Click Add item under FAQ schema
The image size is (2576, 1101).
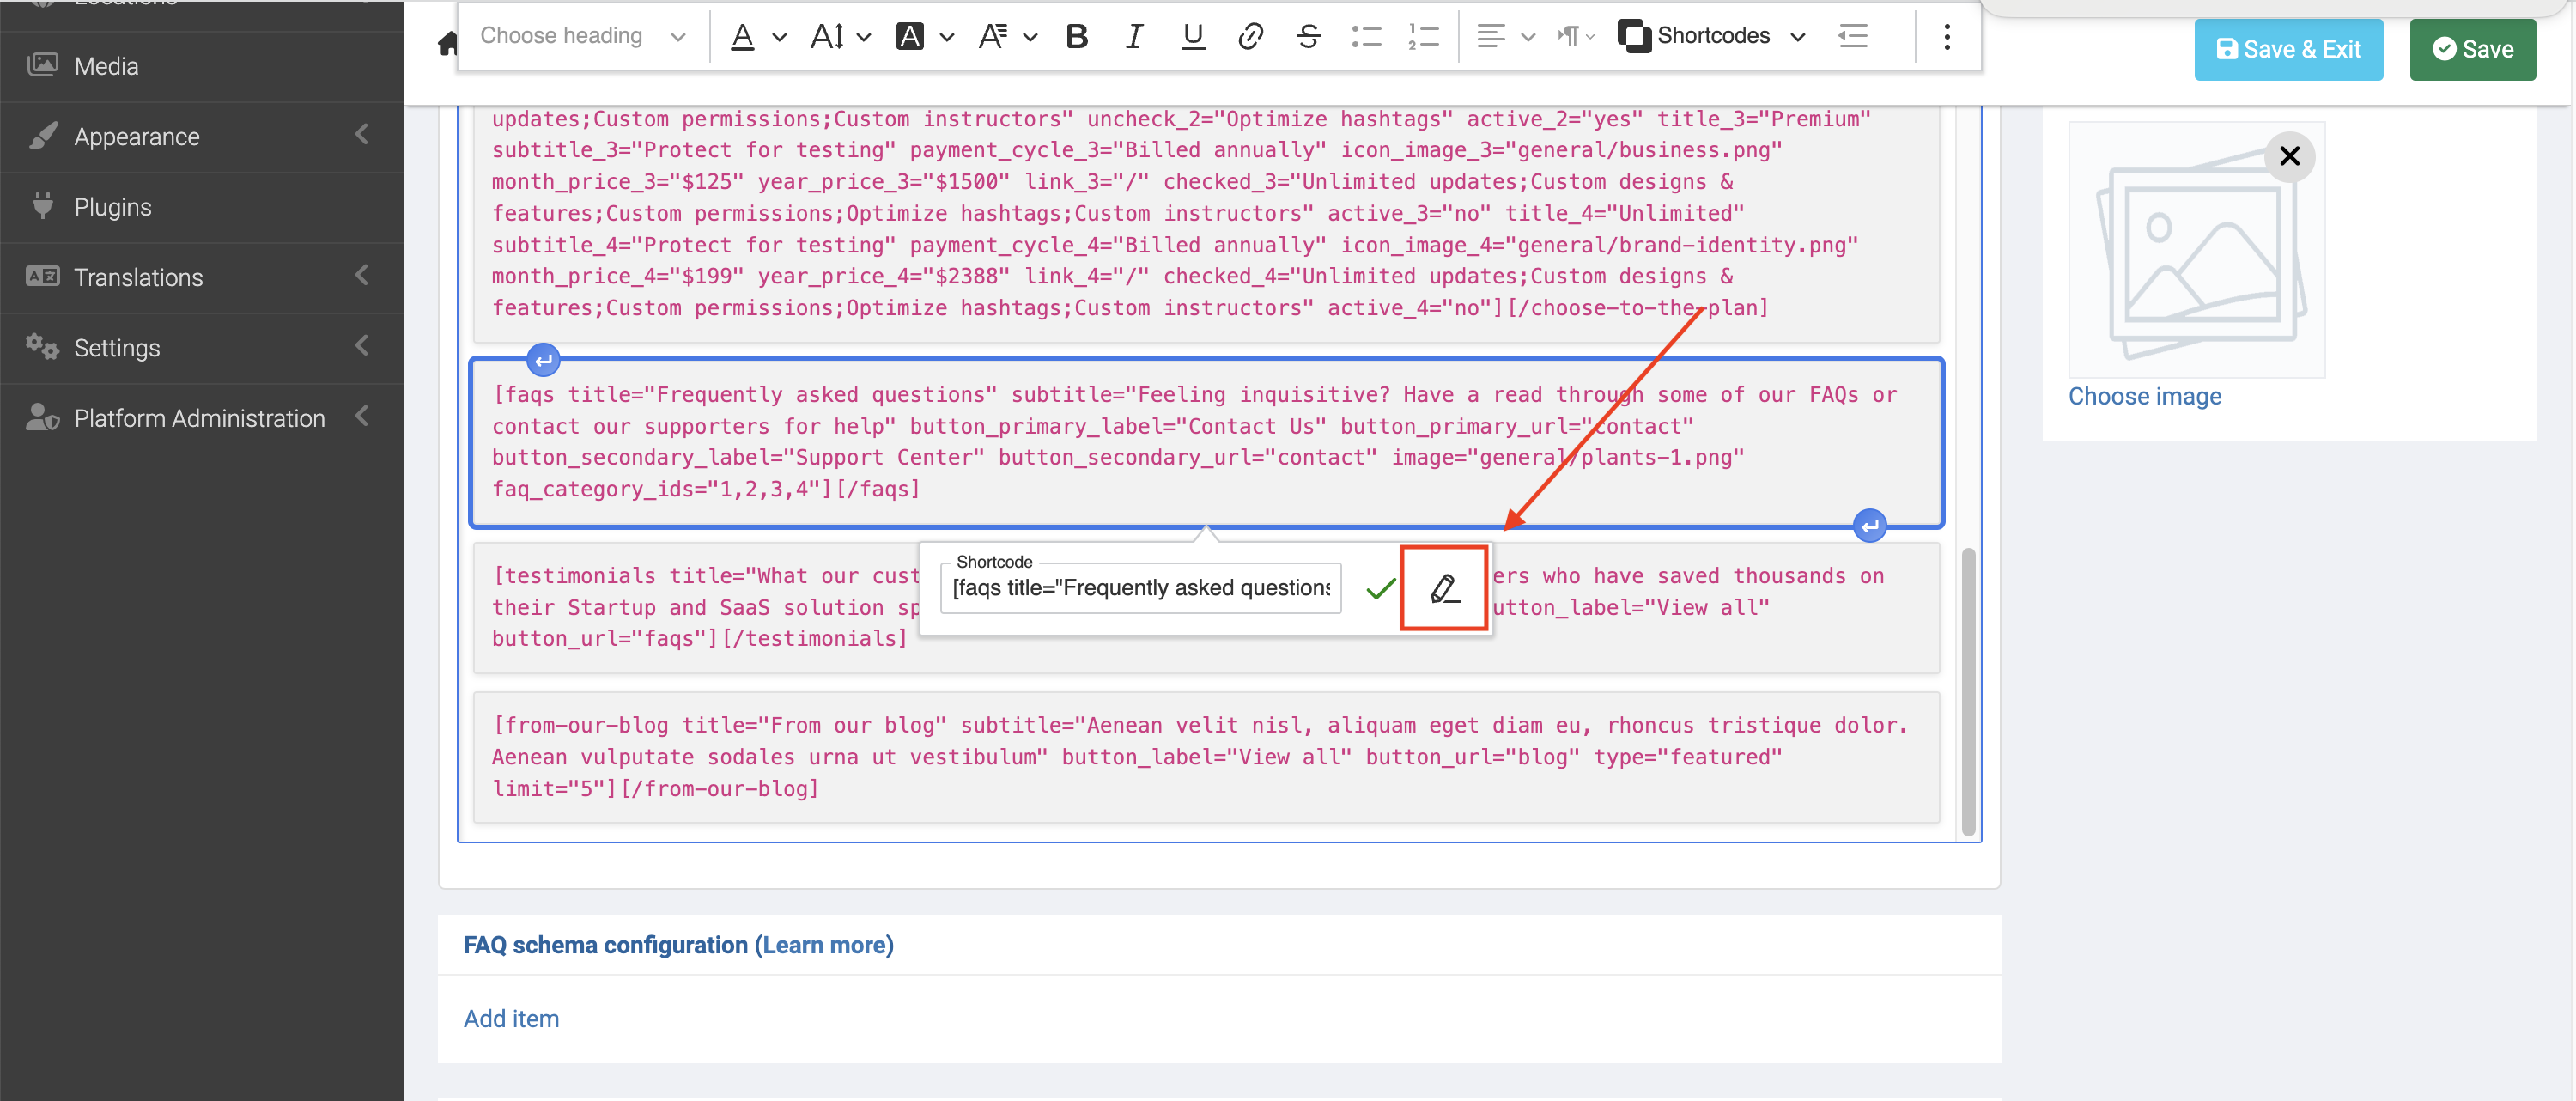[x=511, y=1018]
